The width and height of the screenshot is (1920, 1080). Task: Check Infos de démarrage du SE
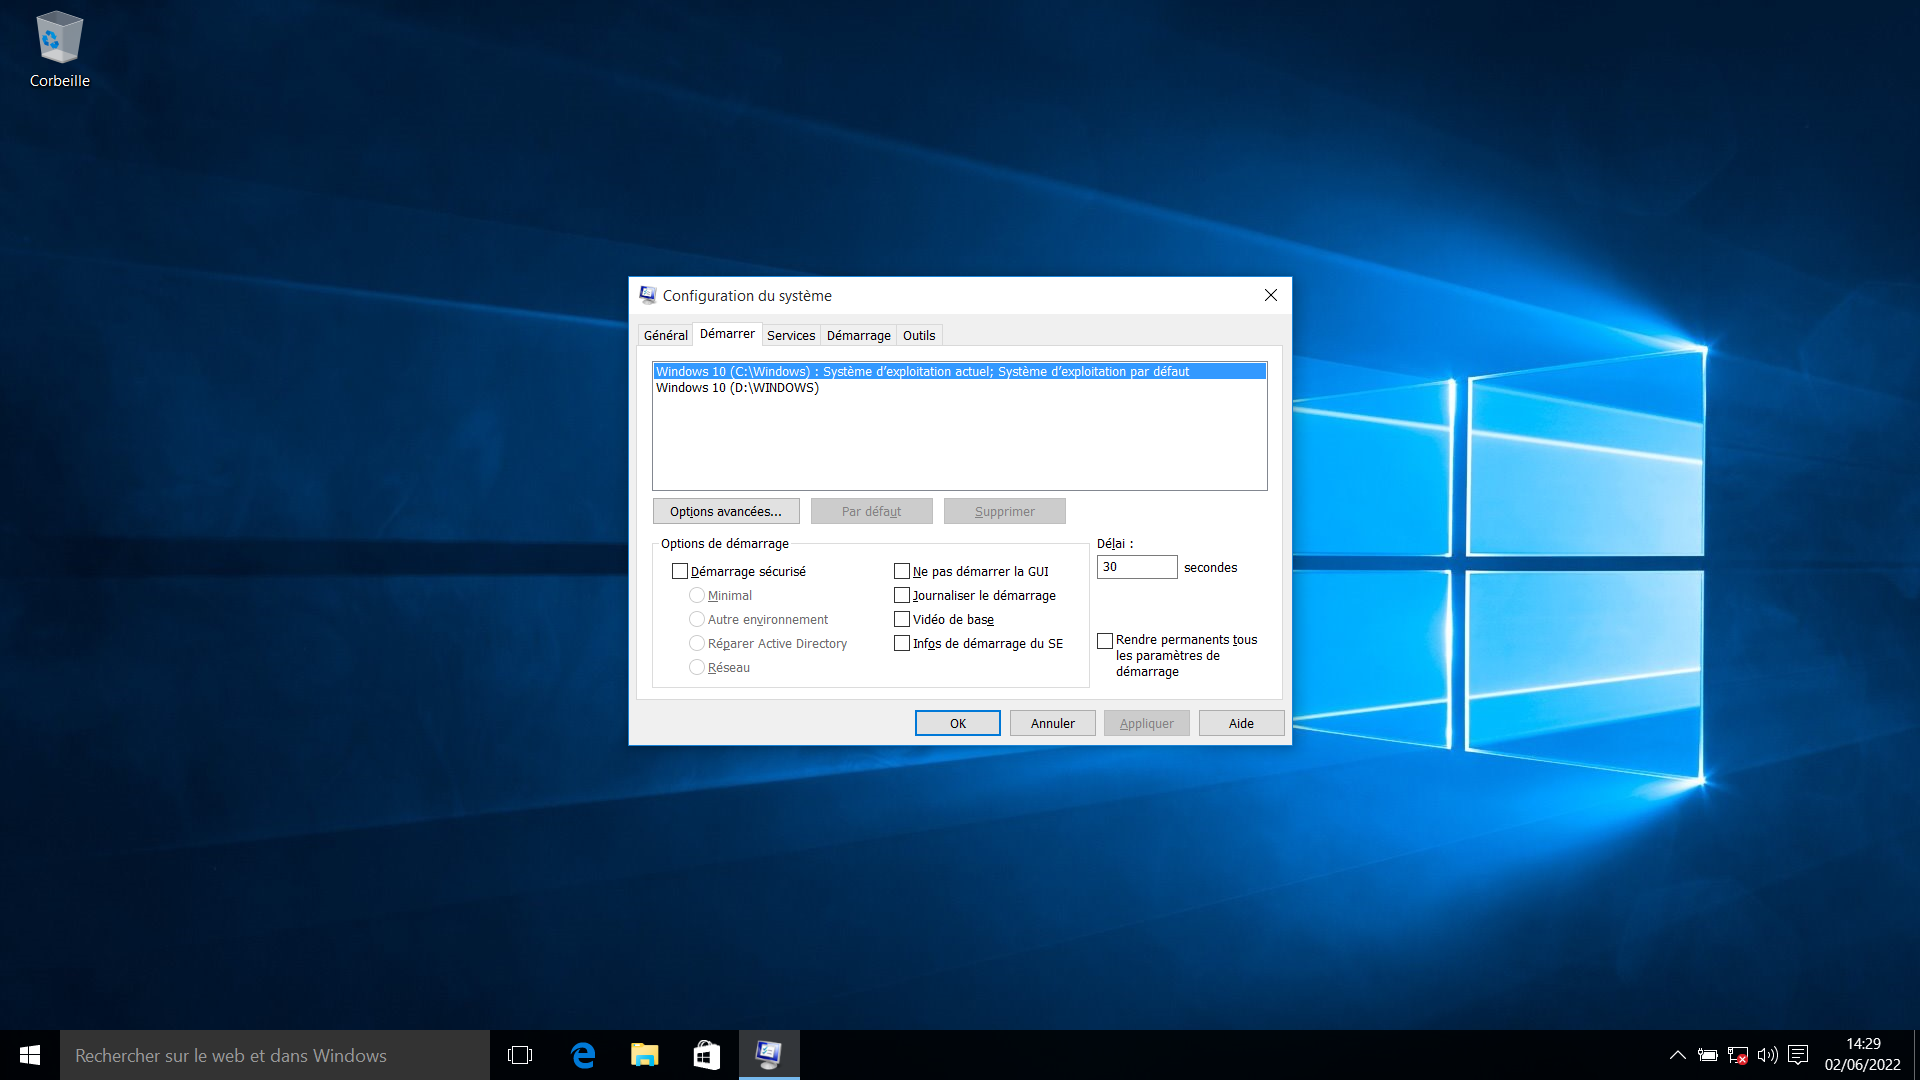click(902, 643)
